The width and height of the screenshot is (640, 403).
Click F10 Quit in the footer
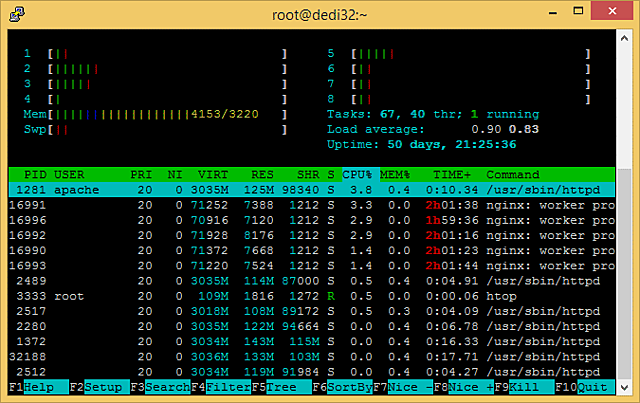click(585, 387)
